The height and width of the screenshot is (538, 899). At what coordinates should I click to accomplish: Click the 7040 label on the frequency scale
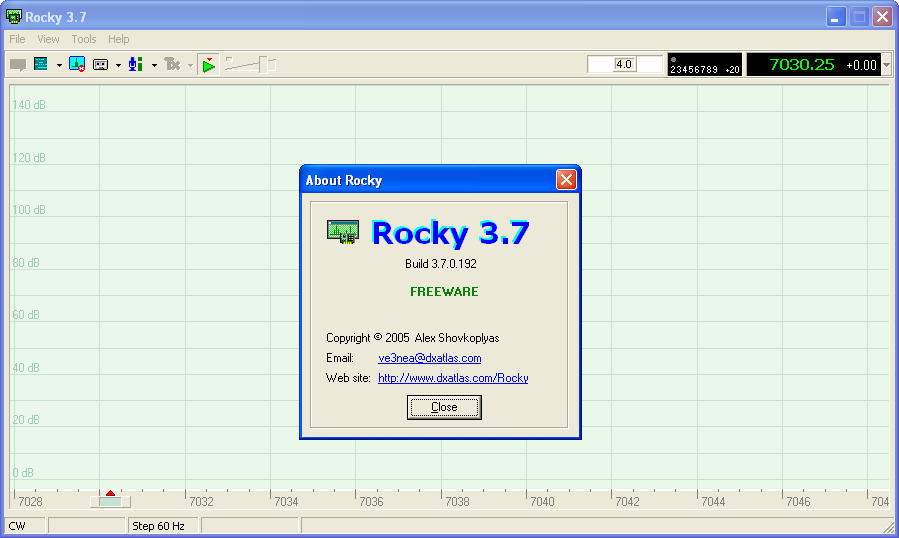coord(542,502)
